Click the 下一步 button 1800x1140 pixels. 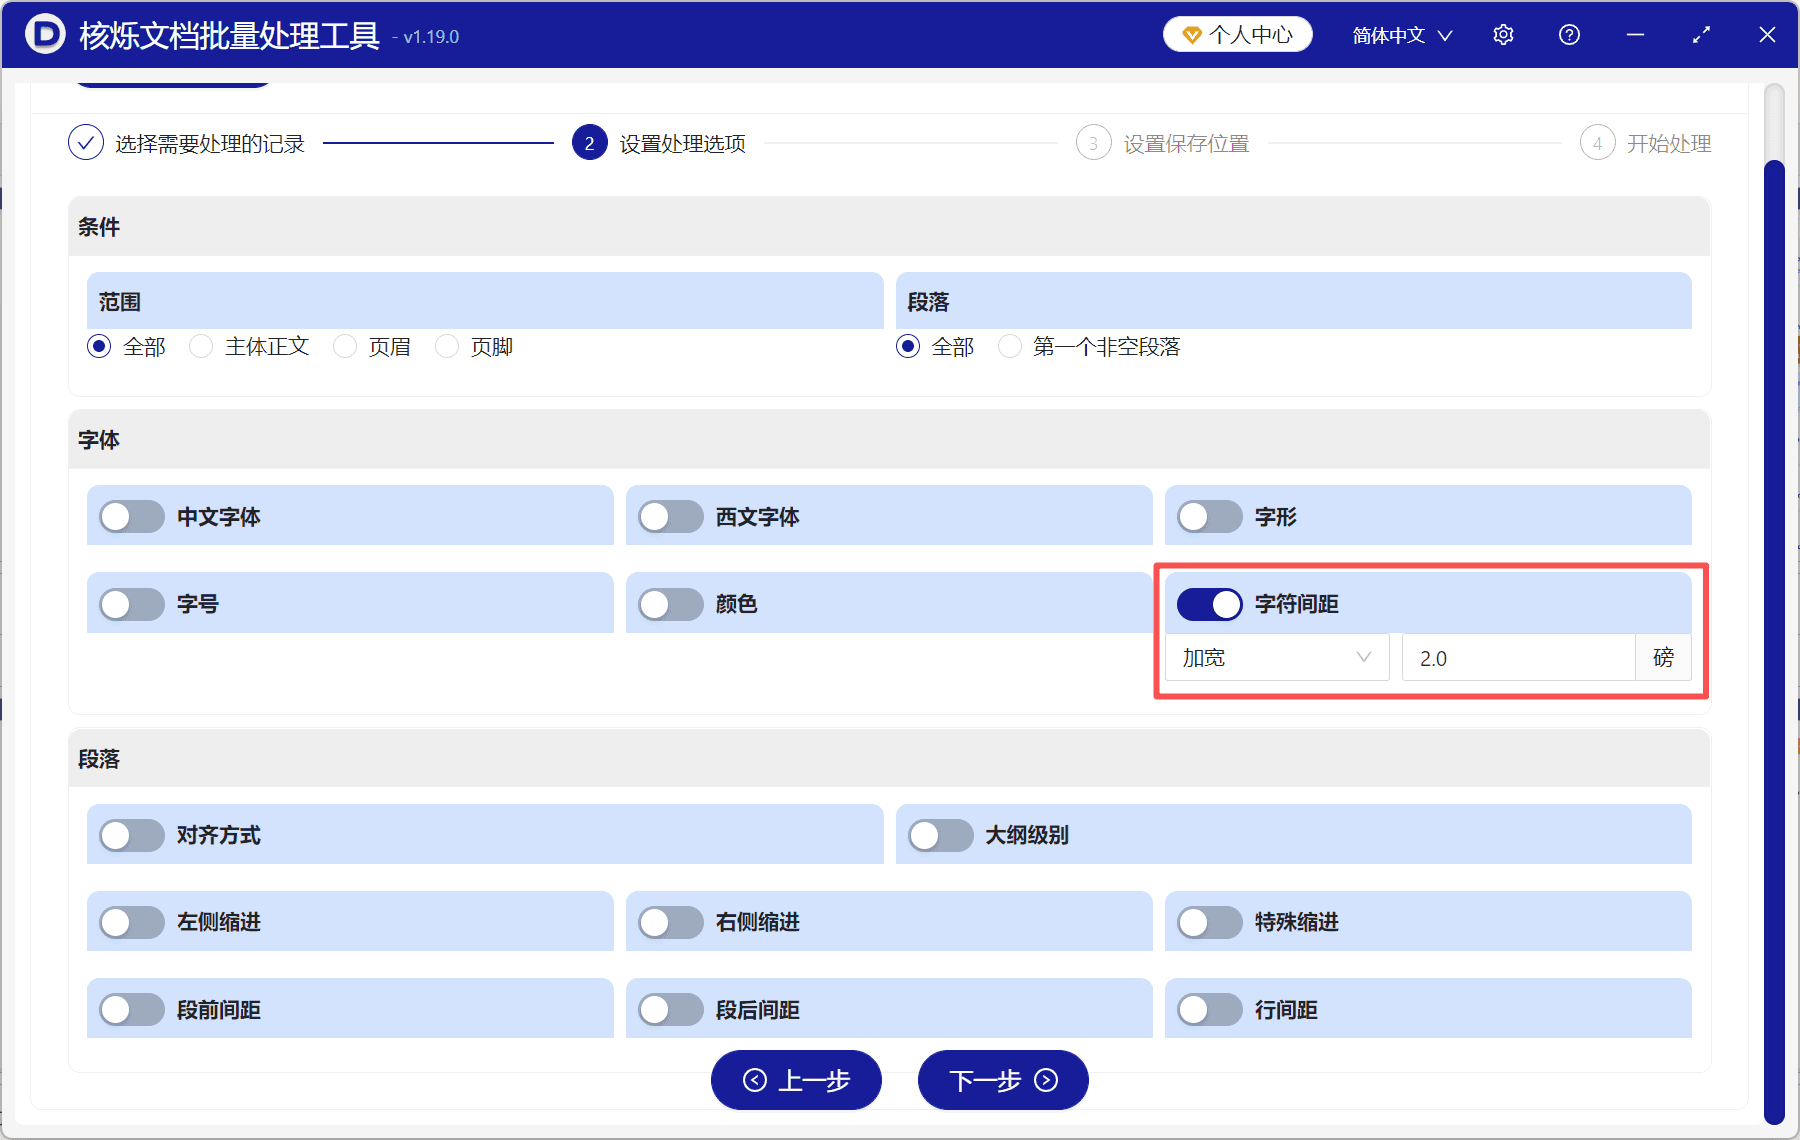pyautogui.click(x=1002, y=1080)
